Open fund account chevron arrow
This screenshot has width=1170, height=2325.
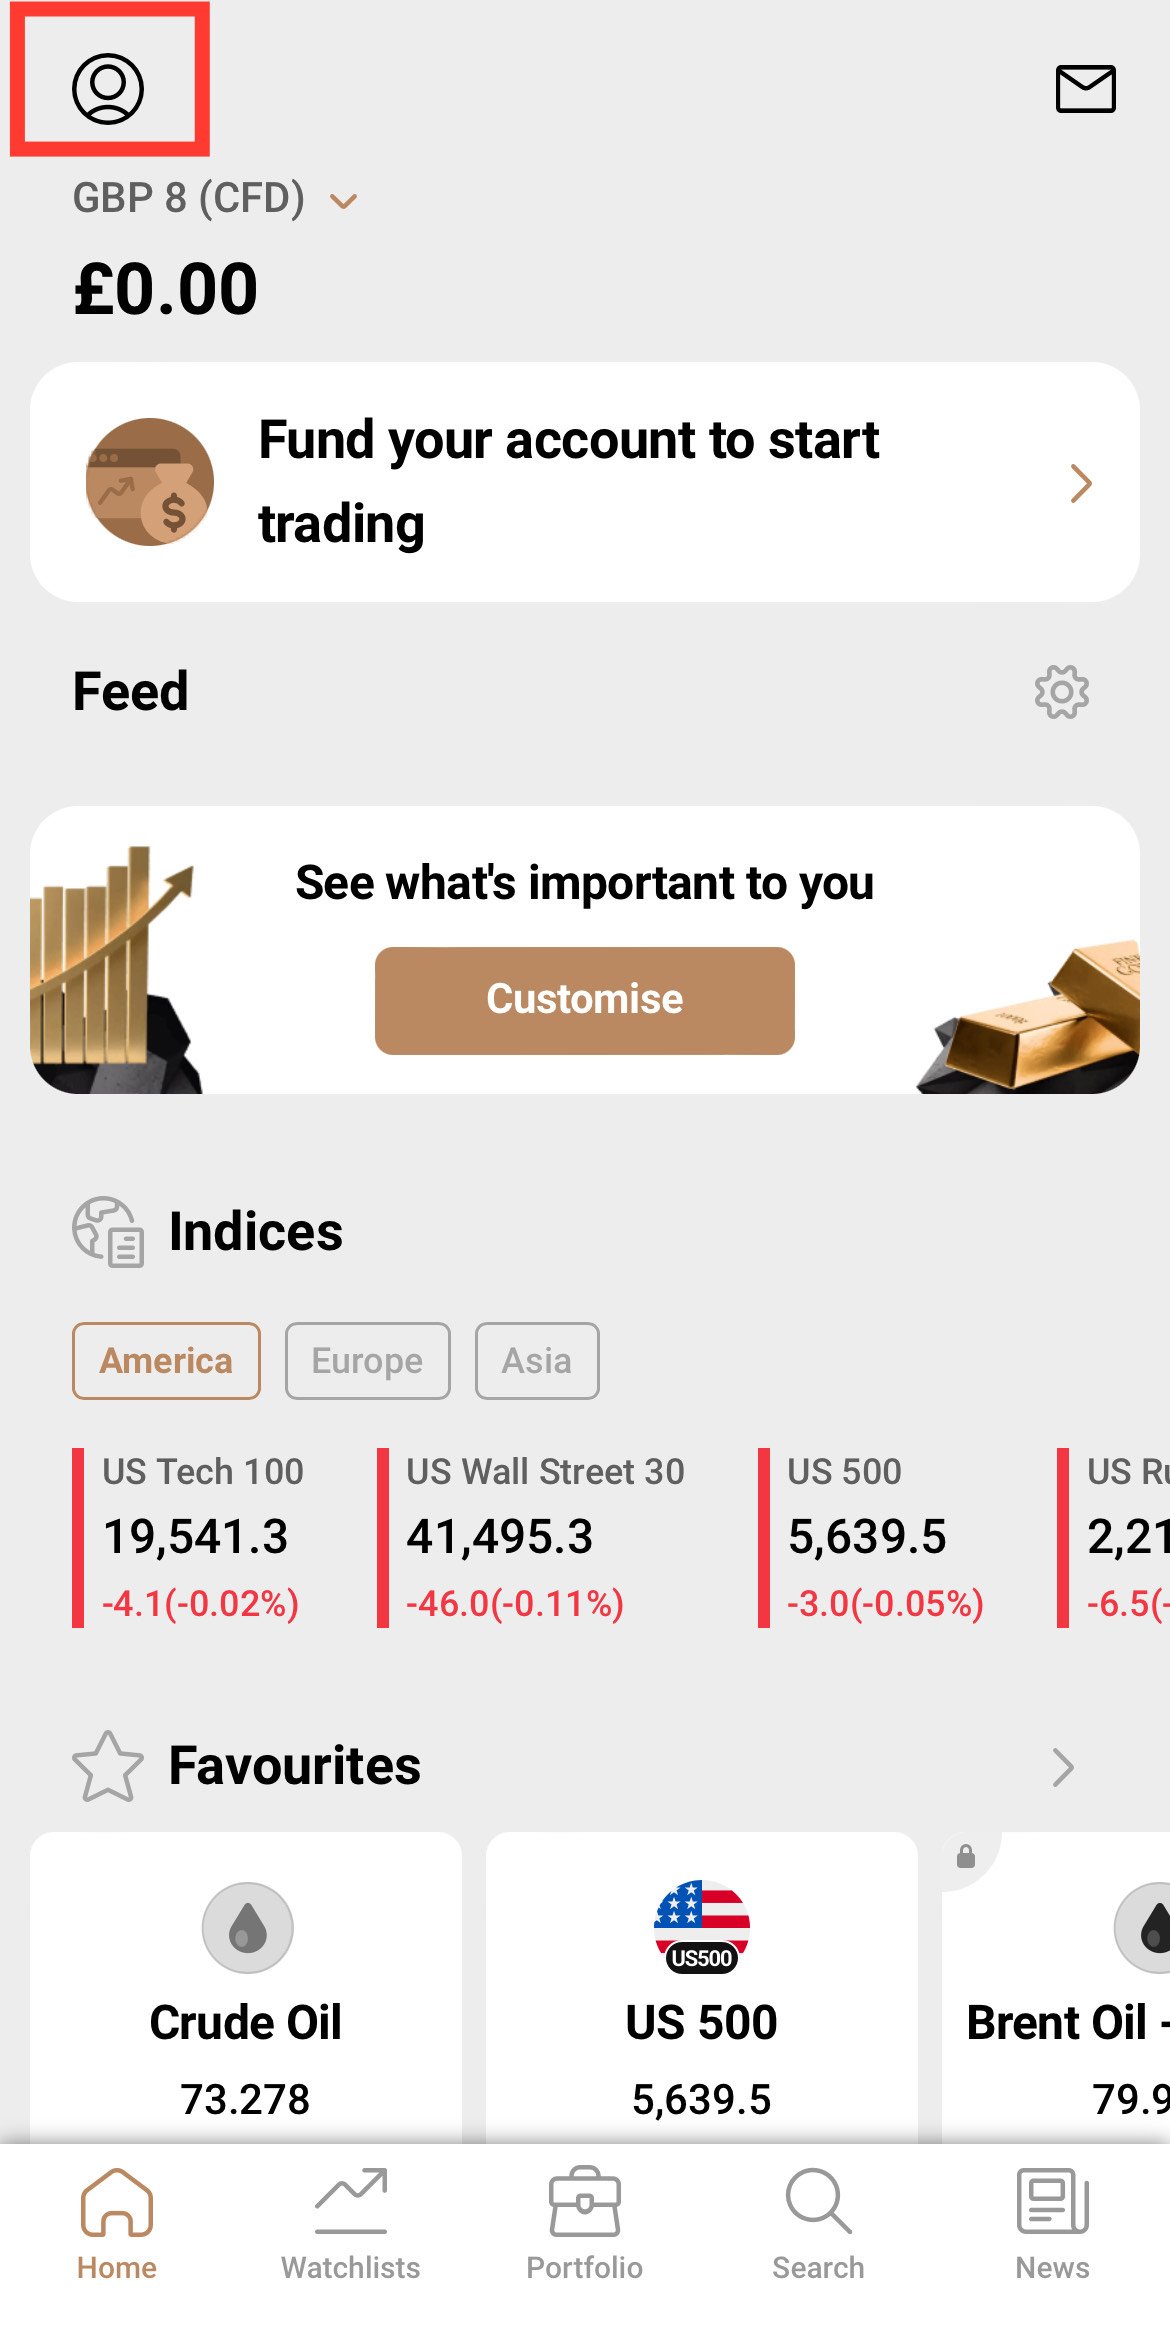[1080, 483]
